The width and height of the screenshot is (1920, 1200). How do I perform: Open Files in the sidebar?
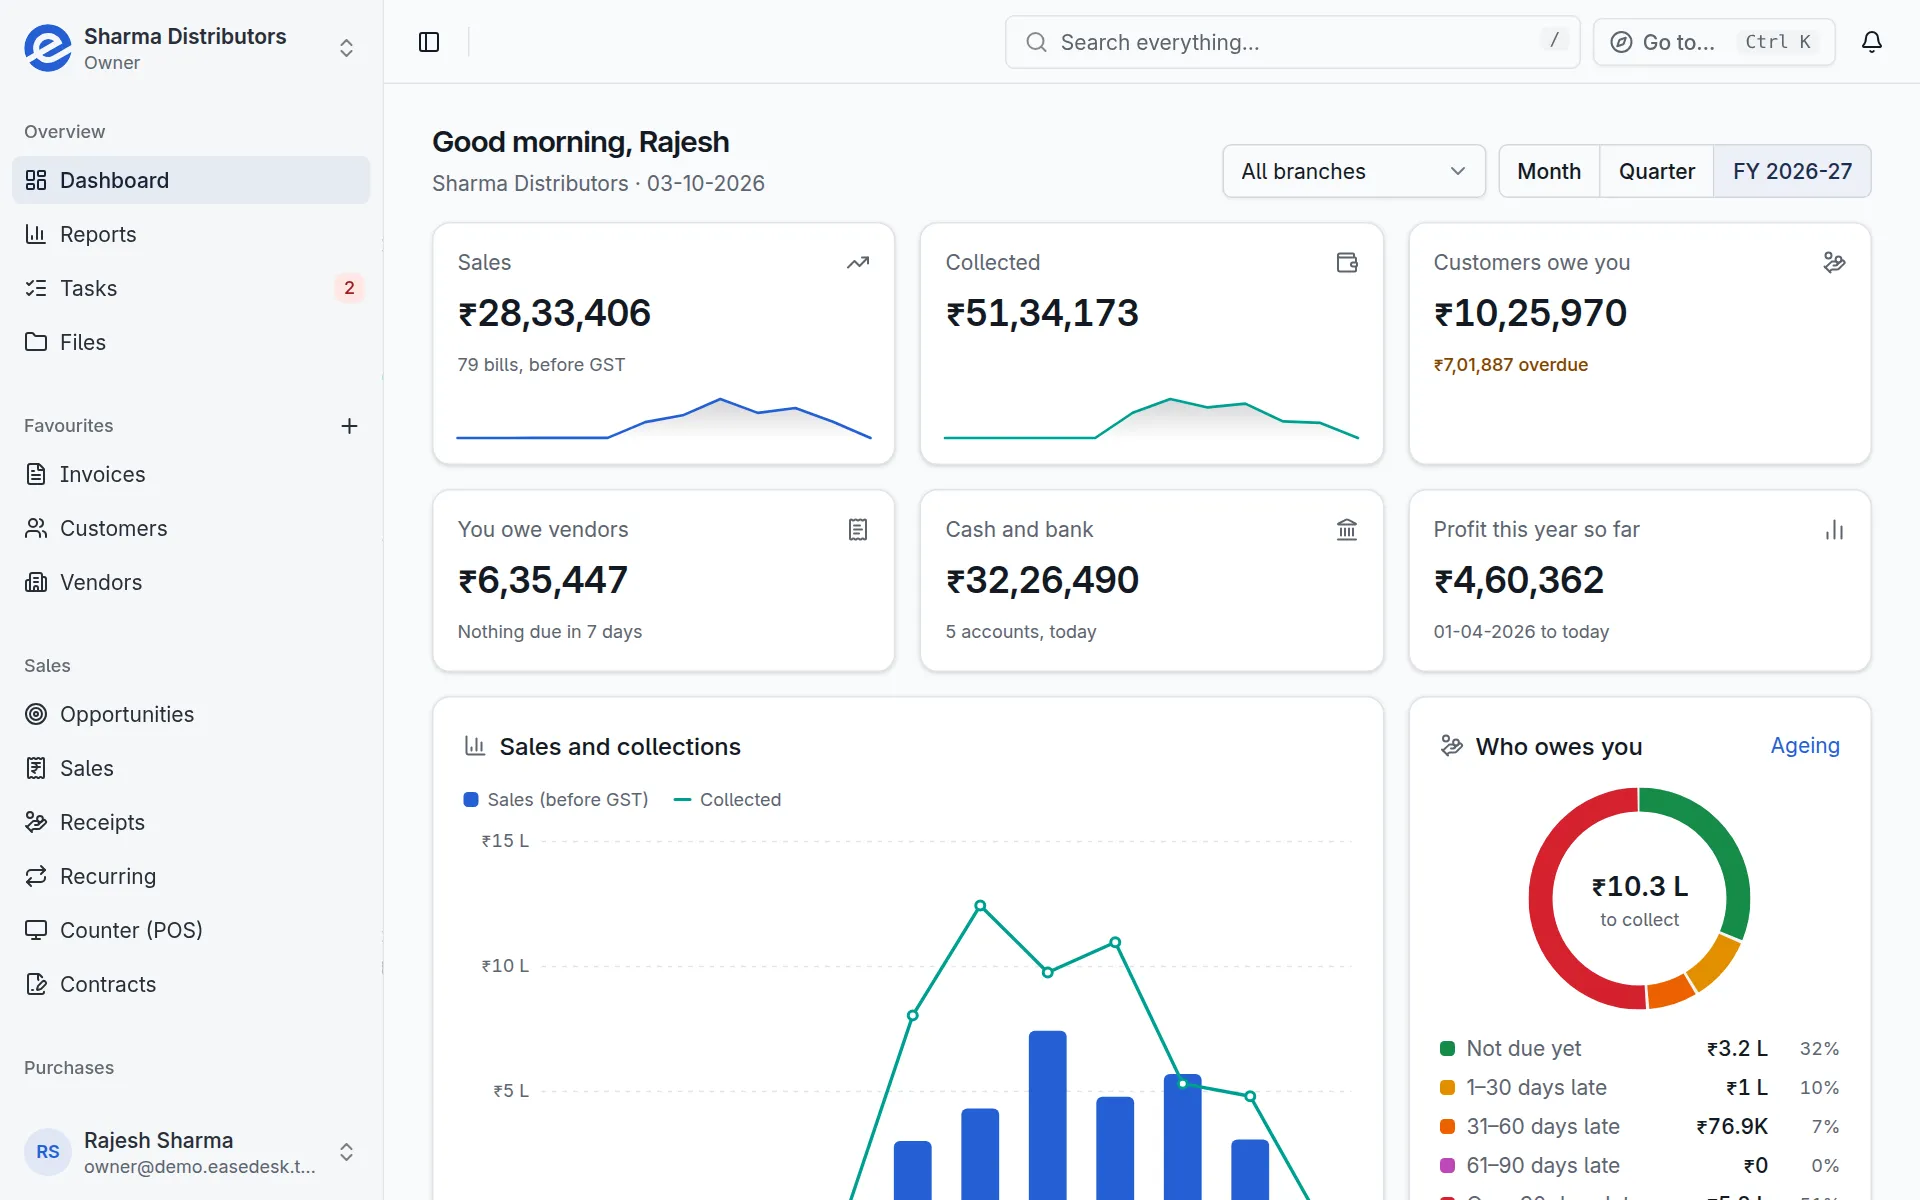pos(191,342)
